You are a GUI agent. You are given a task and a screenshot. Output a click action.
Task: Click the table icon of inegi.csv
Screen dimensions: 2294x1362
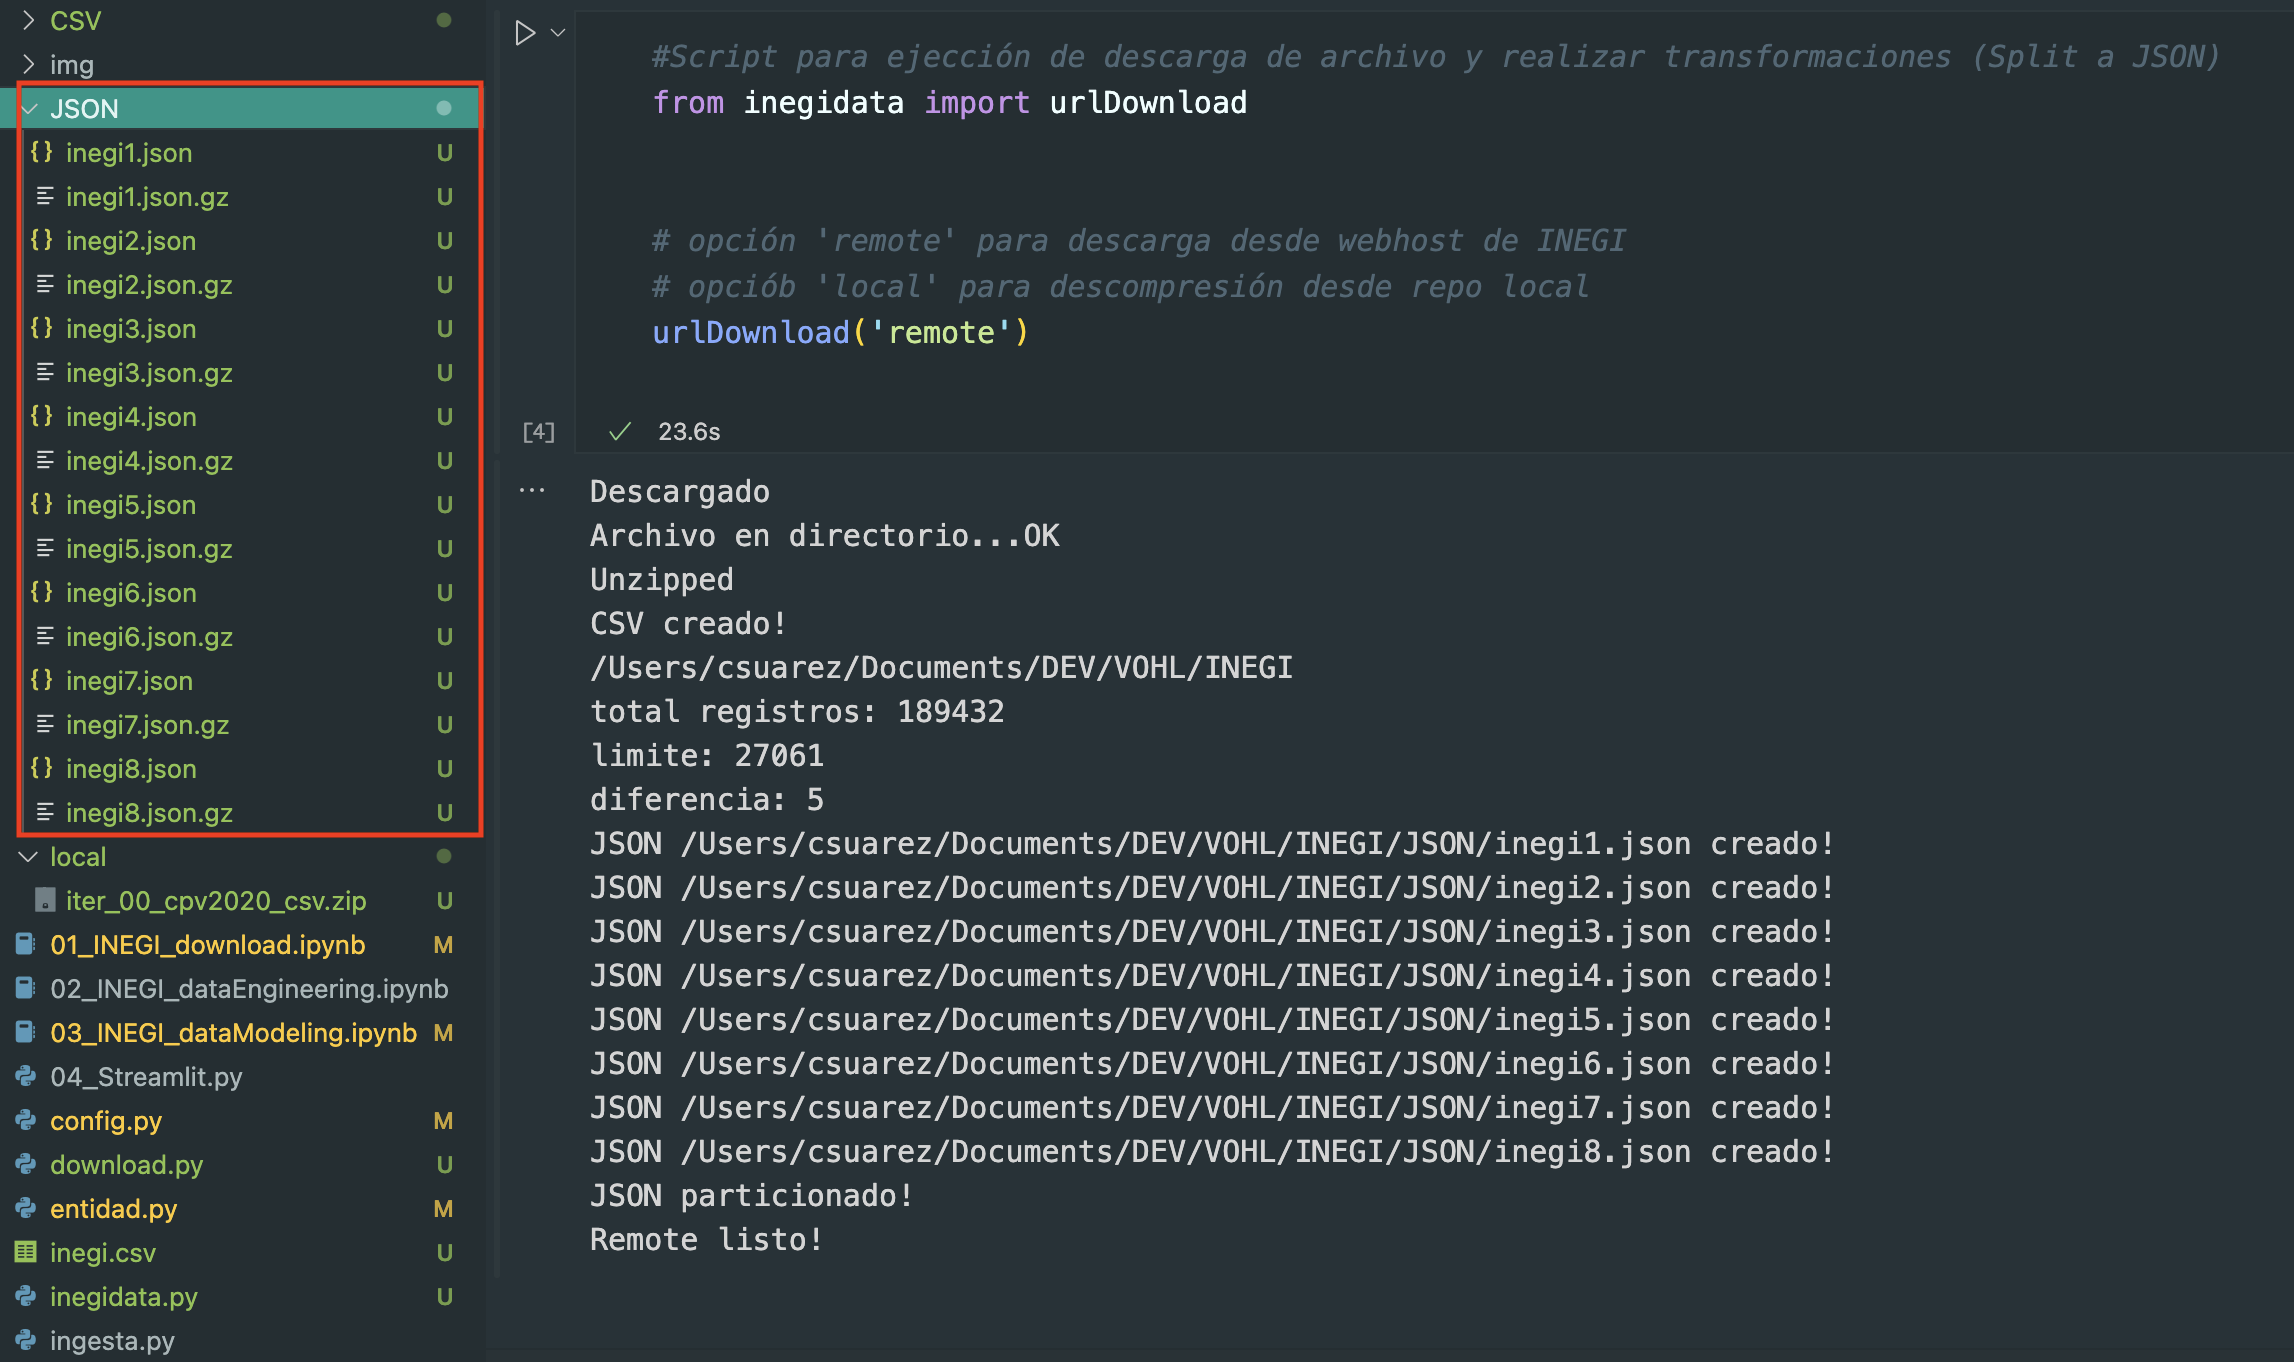[x=26, y=1252]
